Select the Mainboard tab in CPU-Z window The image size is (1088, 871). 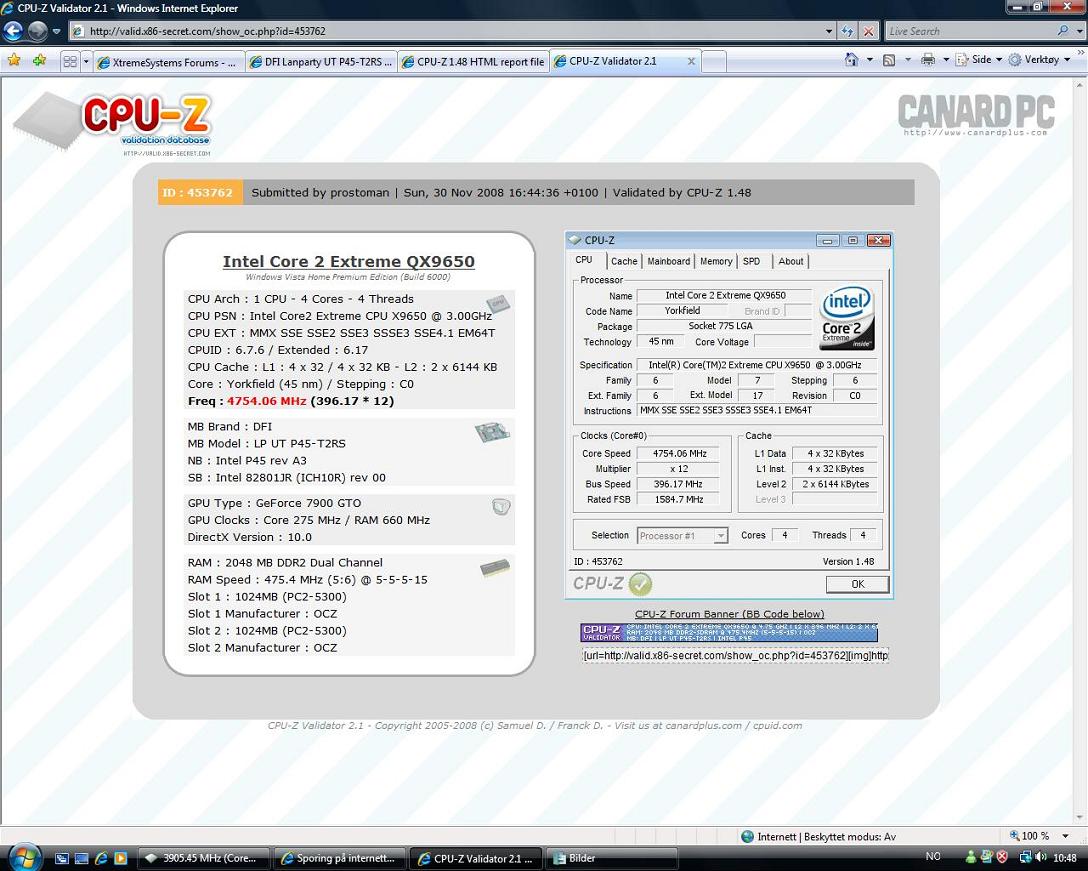click(668, 261)
